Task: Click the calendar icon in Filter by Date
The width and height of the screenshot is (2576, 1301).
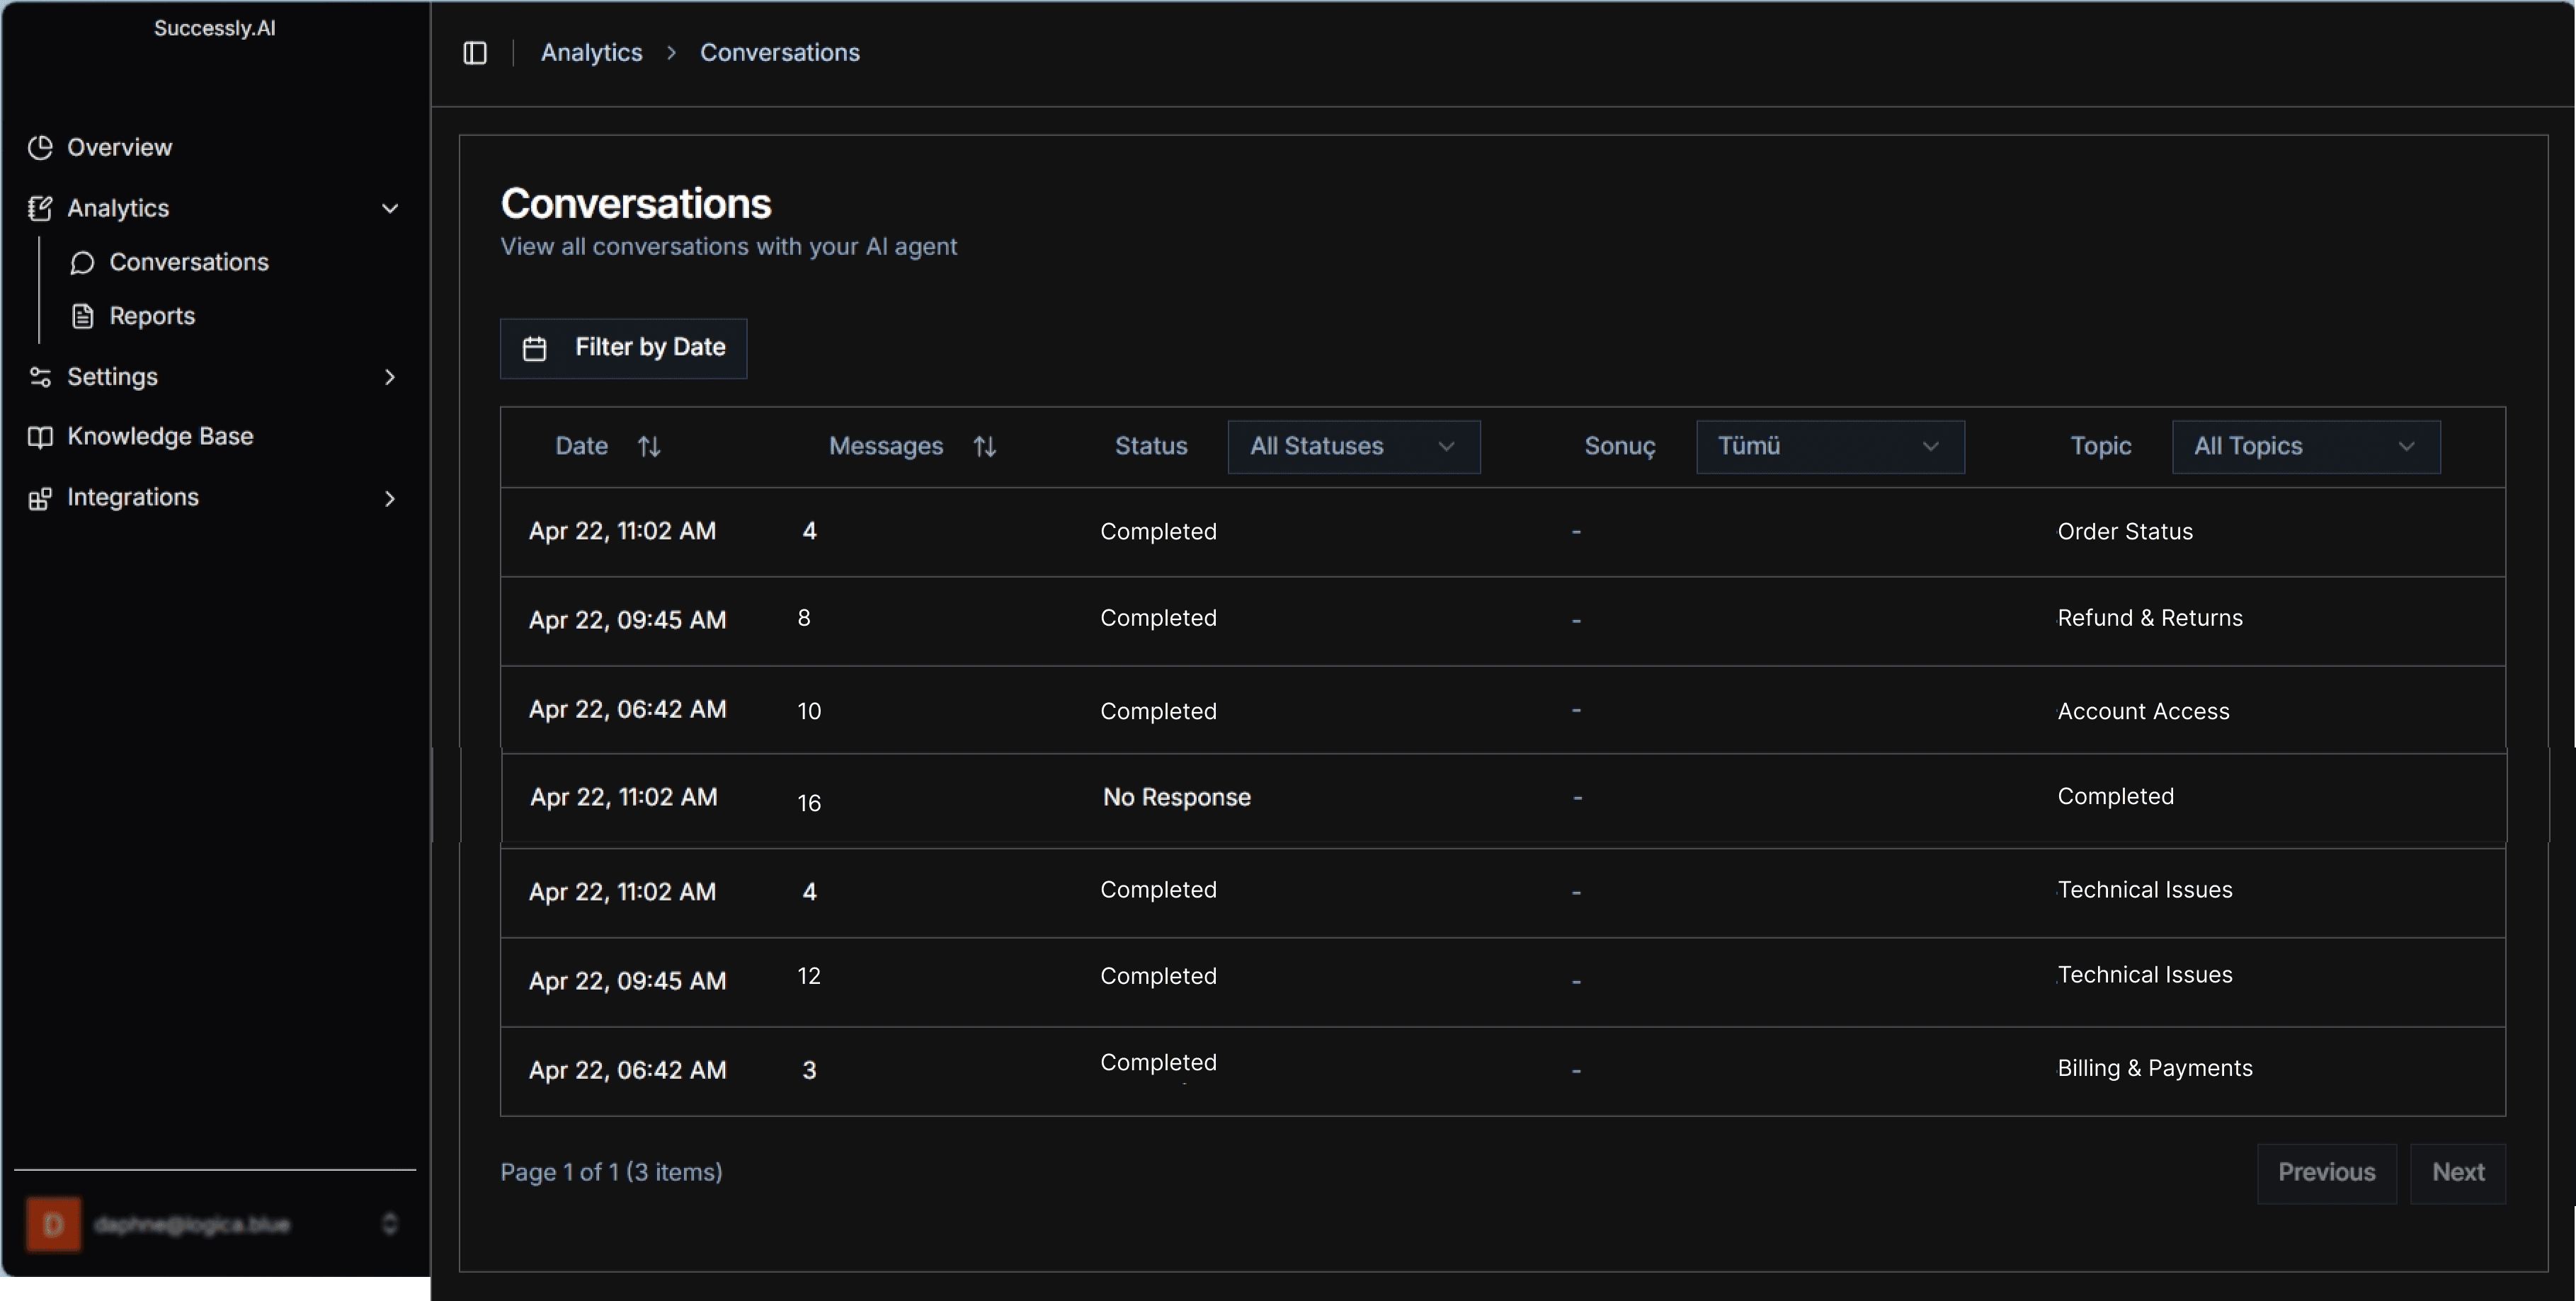Action: click(535, 348)
